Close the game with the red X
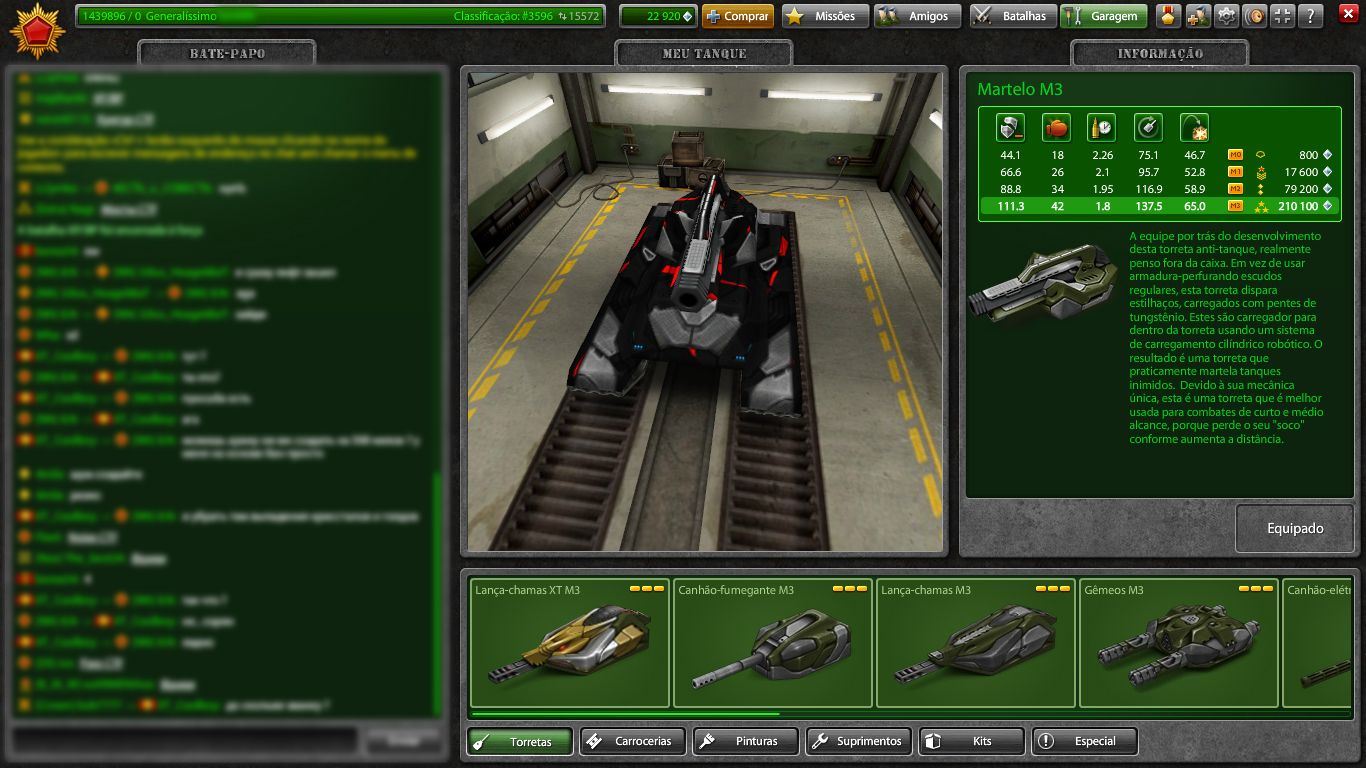1366x768 pixels. coord(1347,14)
